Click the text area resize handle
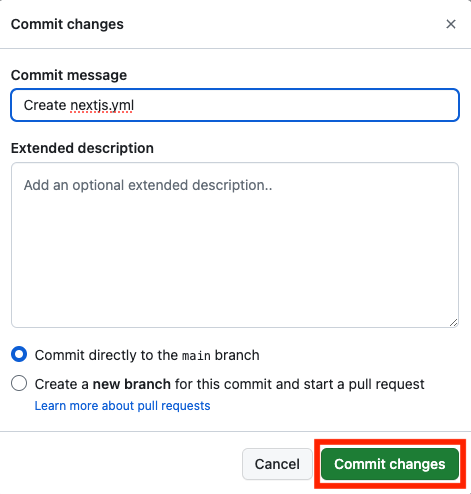 pyautogui.click(x=453, y=322)
